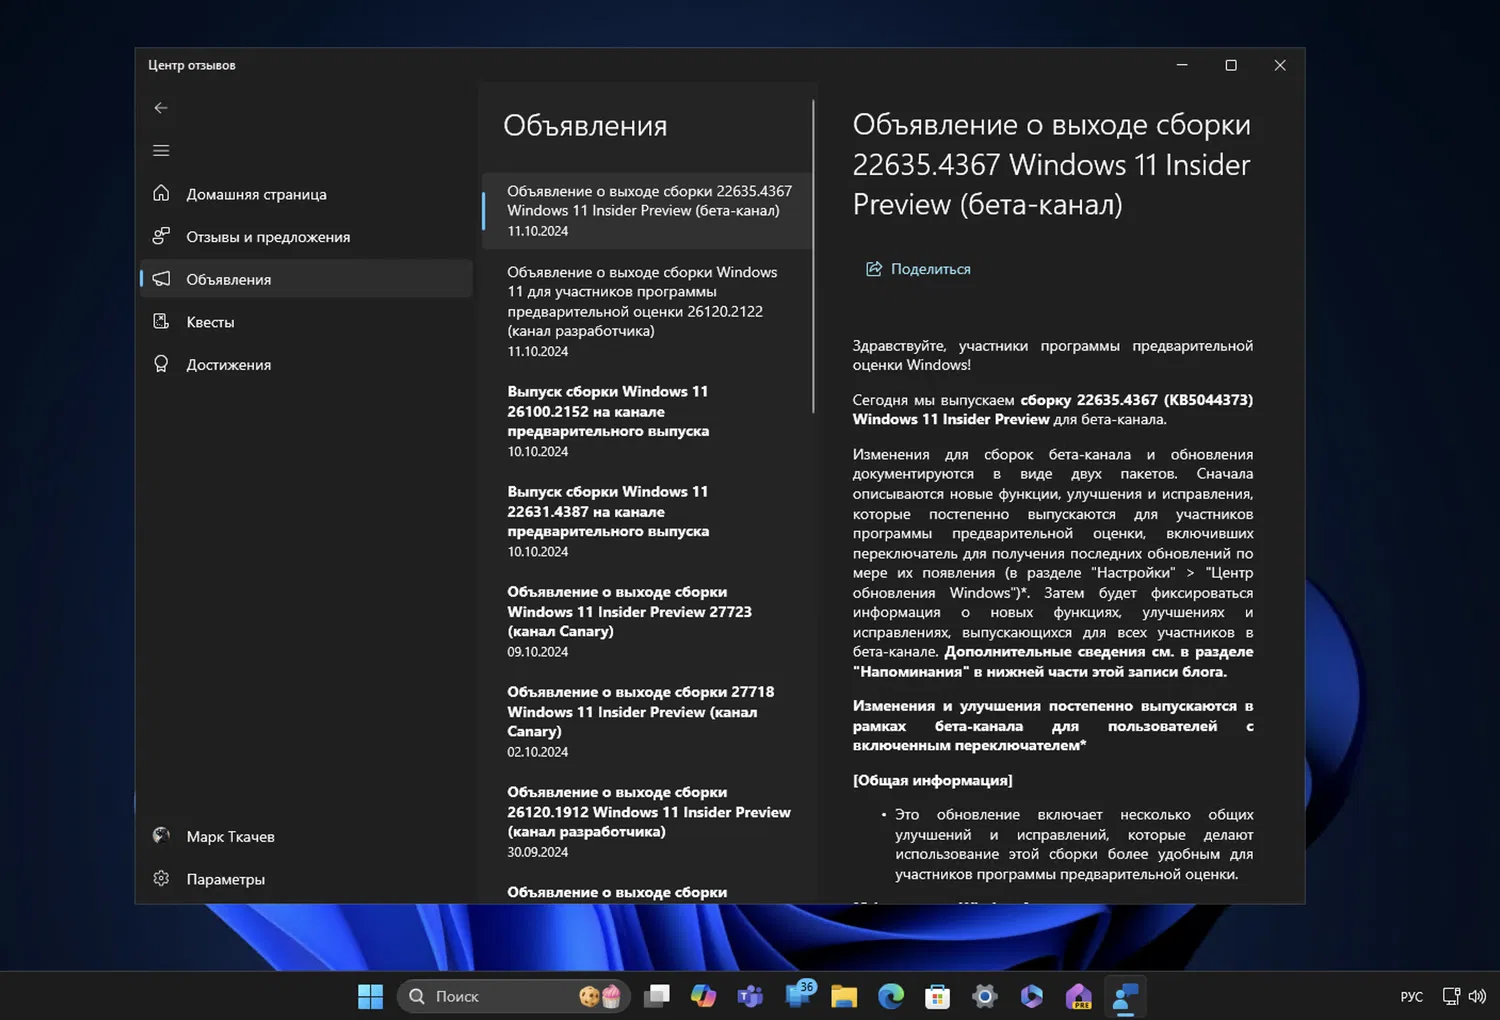Open Task View on the taskbar
Image resolution: width=1500 pixels, height=1020 pixels.
tap(656, 996)
